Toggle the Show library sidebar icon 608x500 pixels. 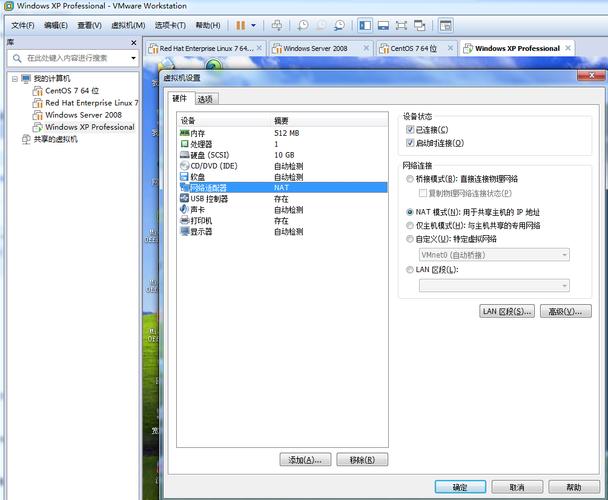click(365, 26)
